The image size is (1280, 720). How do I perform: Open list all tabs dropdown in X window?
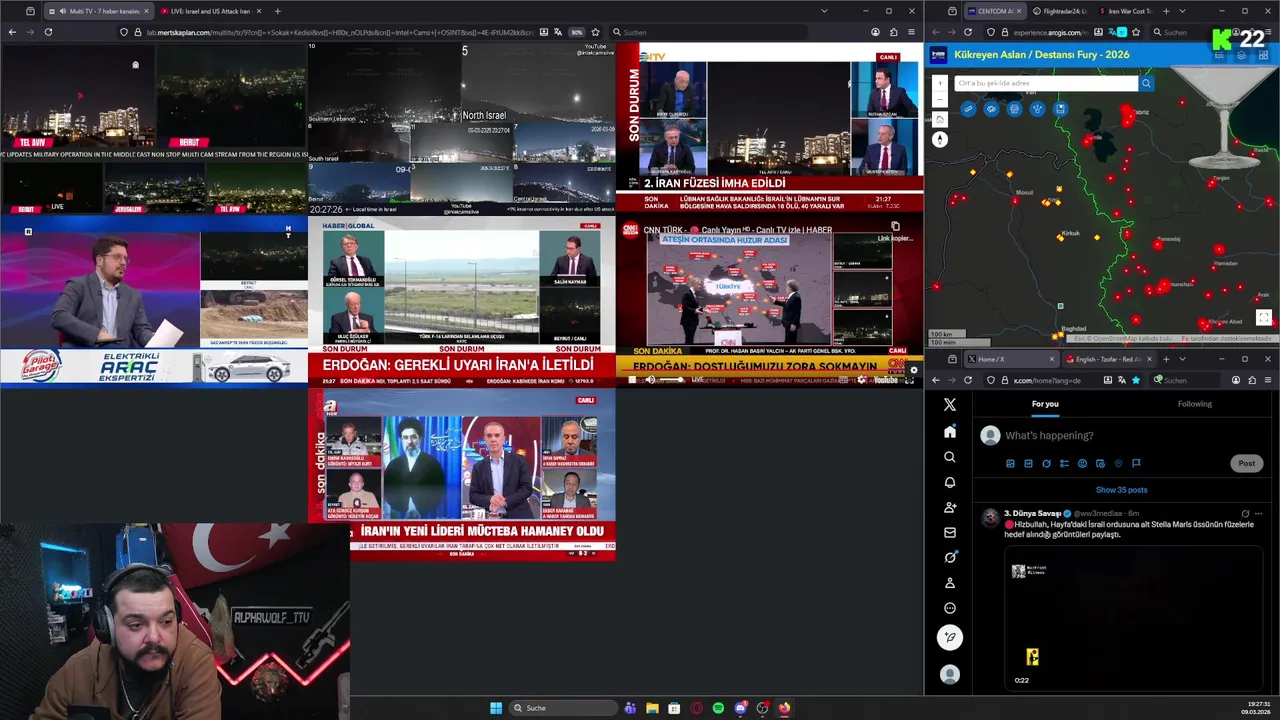(1182, 359)
